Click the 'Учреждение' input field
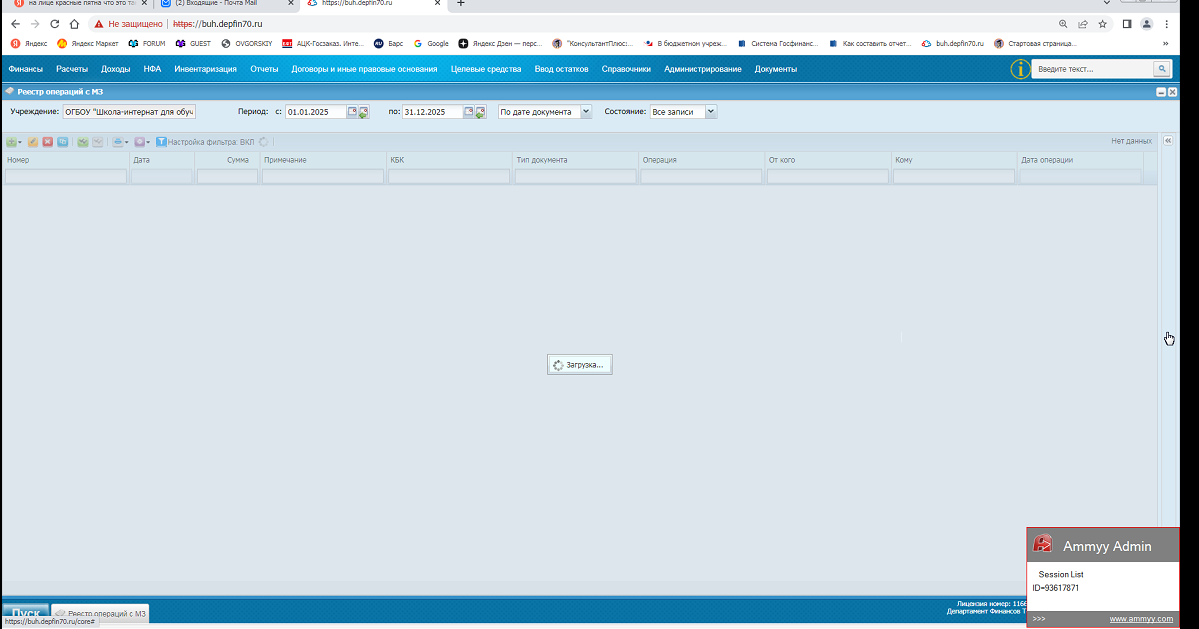Screen dimensions: 1199x629 tap(129, 112)
